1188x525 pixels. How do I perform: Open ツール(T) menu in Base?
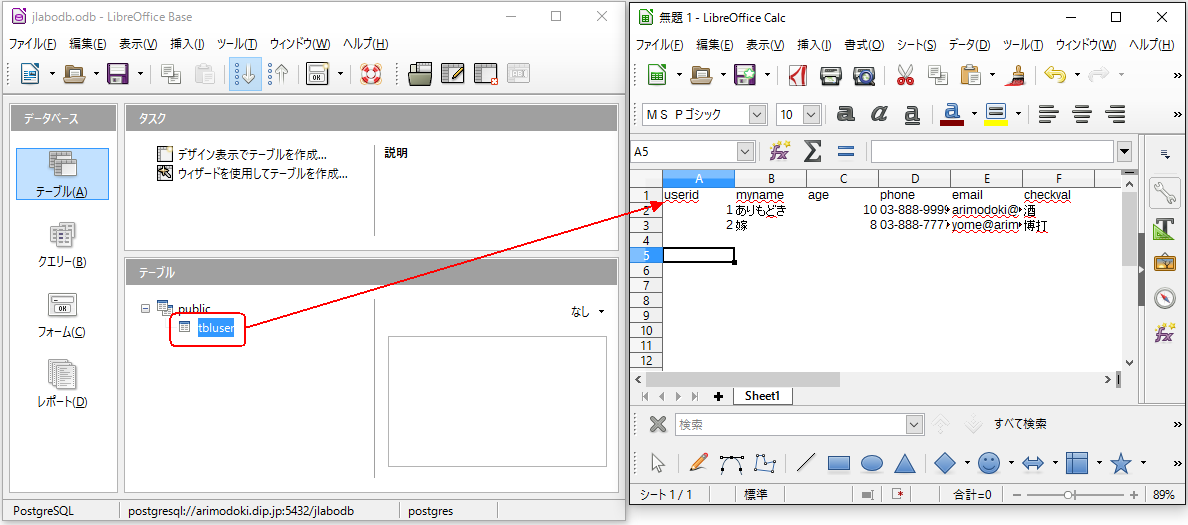click(237, 44)
